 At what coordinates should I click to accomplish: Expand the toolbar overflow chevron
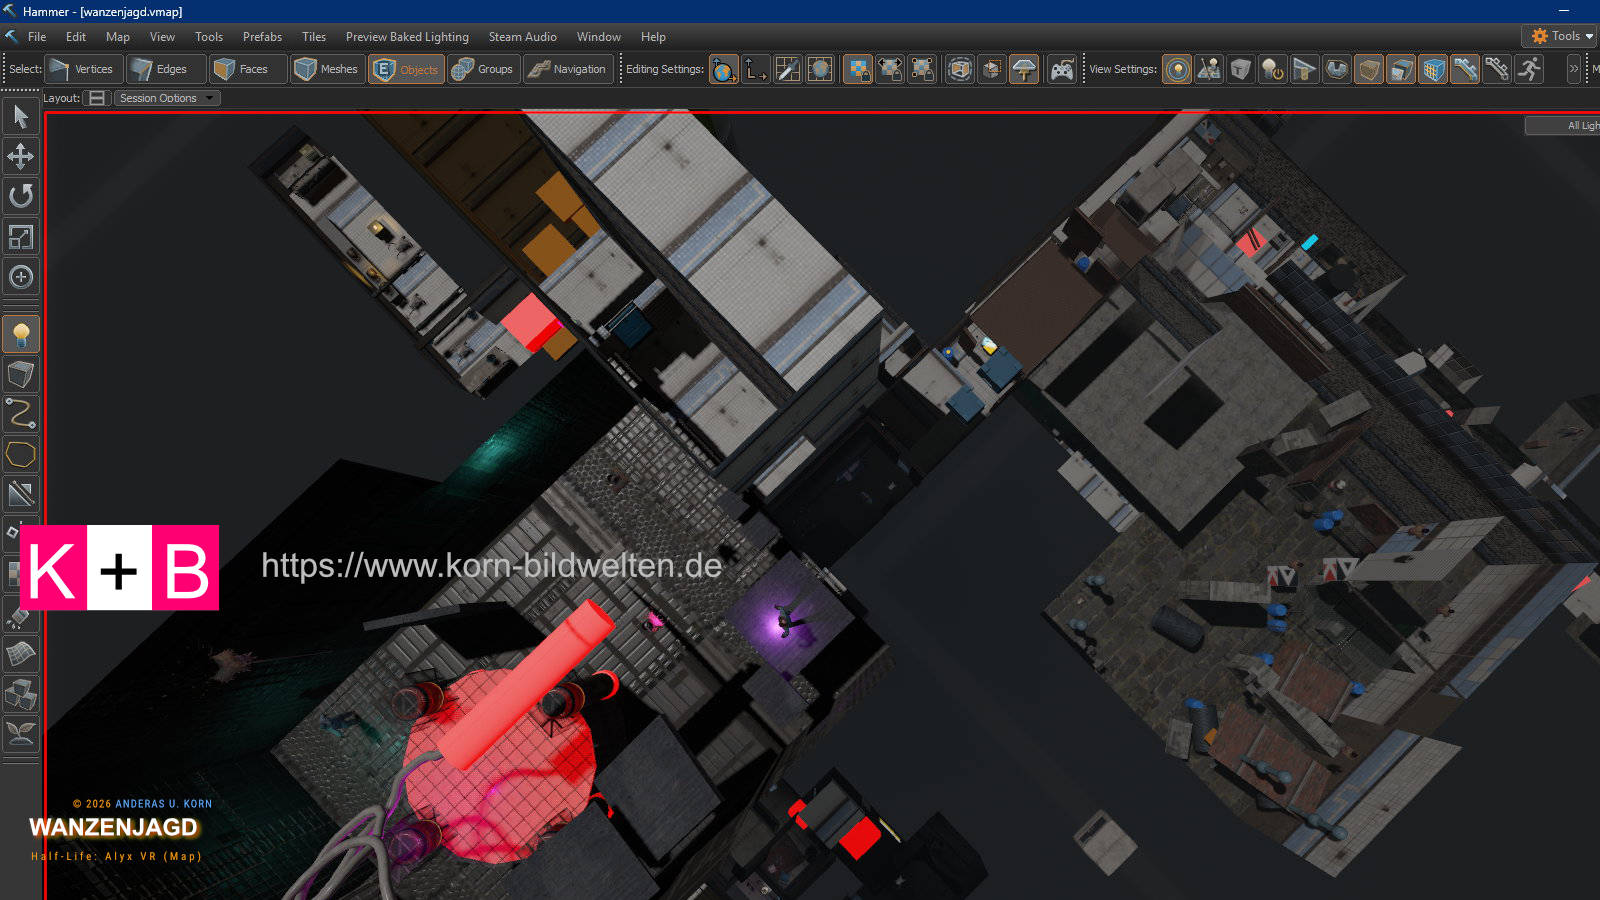tap(1573, 69)
